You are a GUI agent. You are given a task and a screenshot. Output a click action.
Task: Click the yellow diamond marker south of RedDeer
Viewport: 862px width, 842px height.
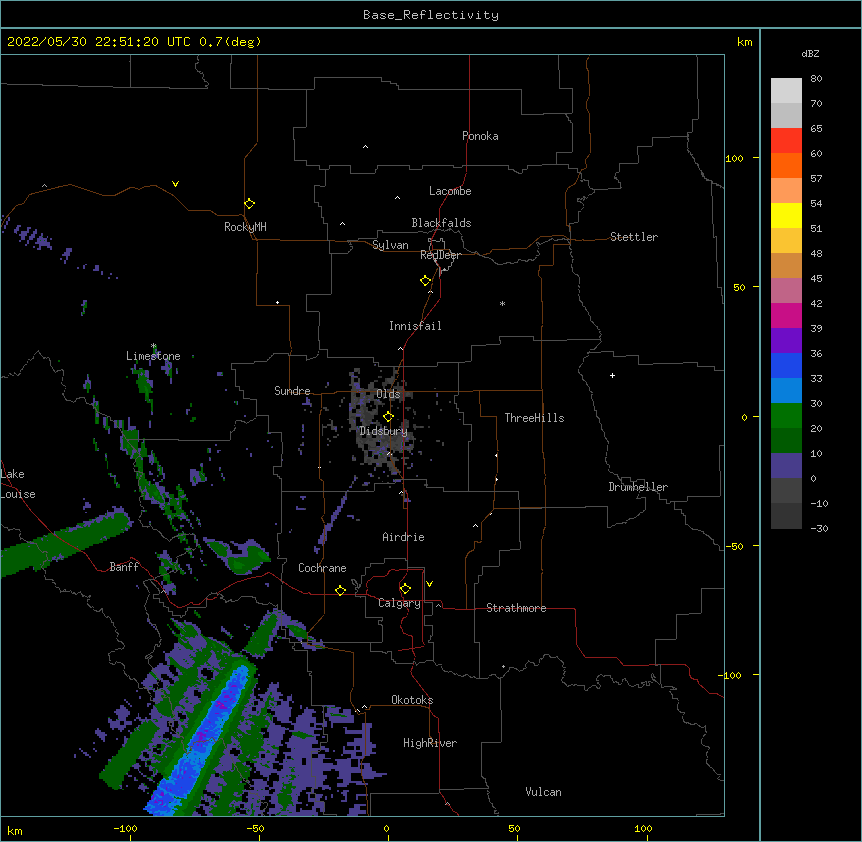(426, 281)
